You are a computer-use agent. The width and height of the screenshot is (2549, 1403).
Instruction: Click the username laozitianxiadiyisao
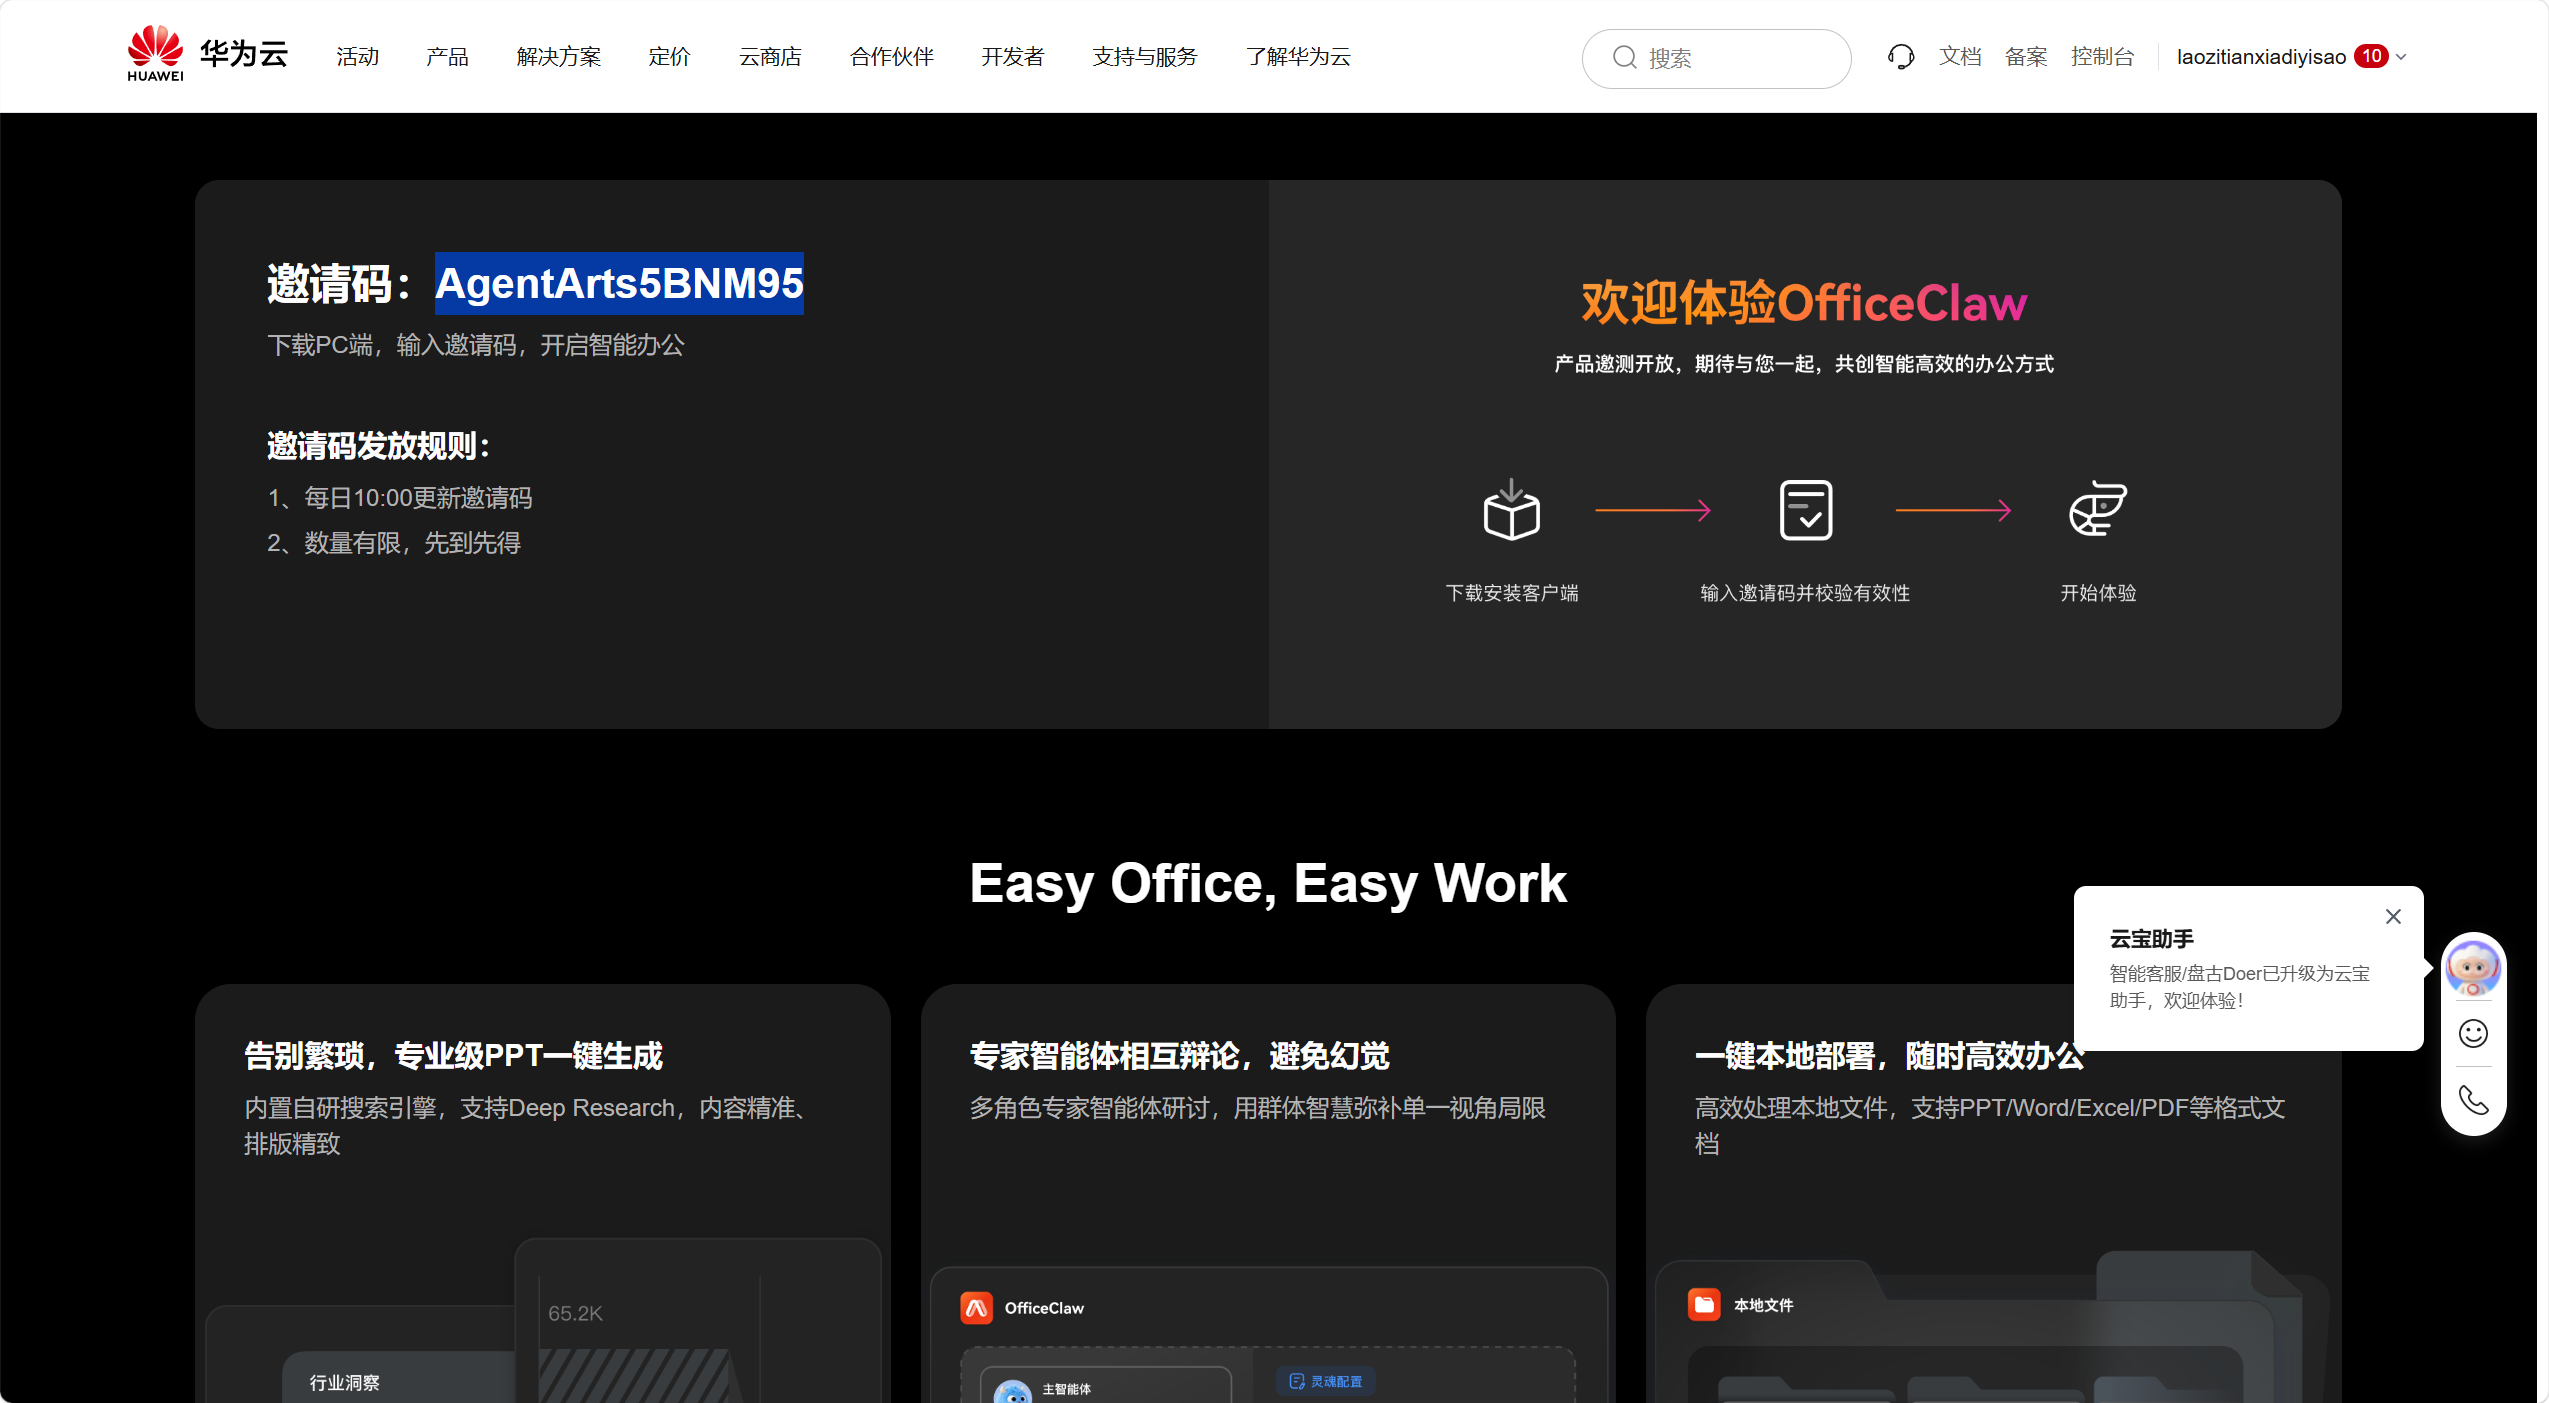(x=2261, y=57)
